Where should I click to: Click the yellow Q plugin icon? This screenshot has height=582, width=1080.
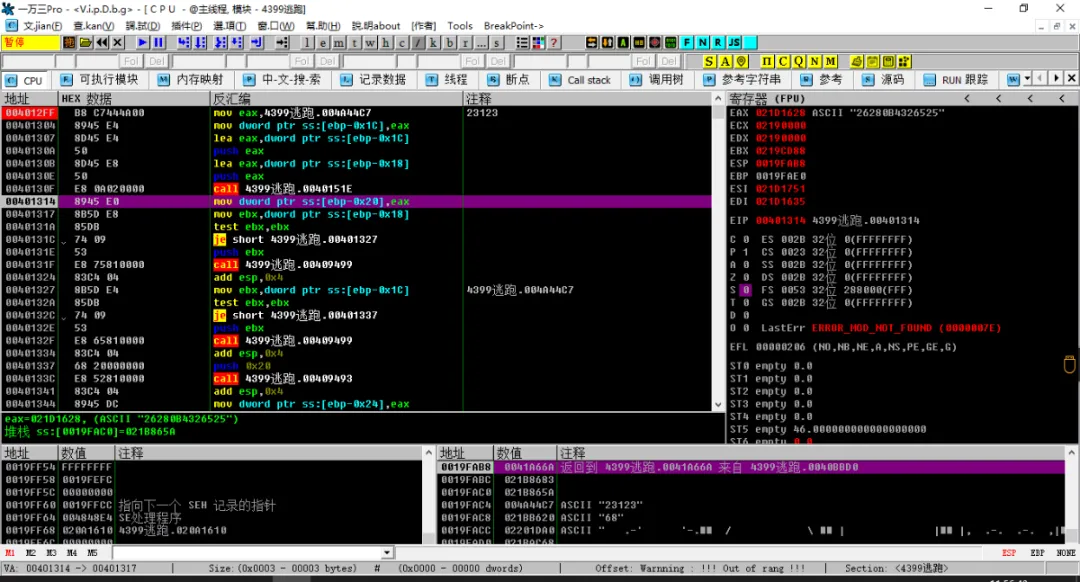pos(799,61)
